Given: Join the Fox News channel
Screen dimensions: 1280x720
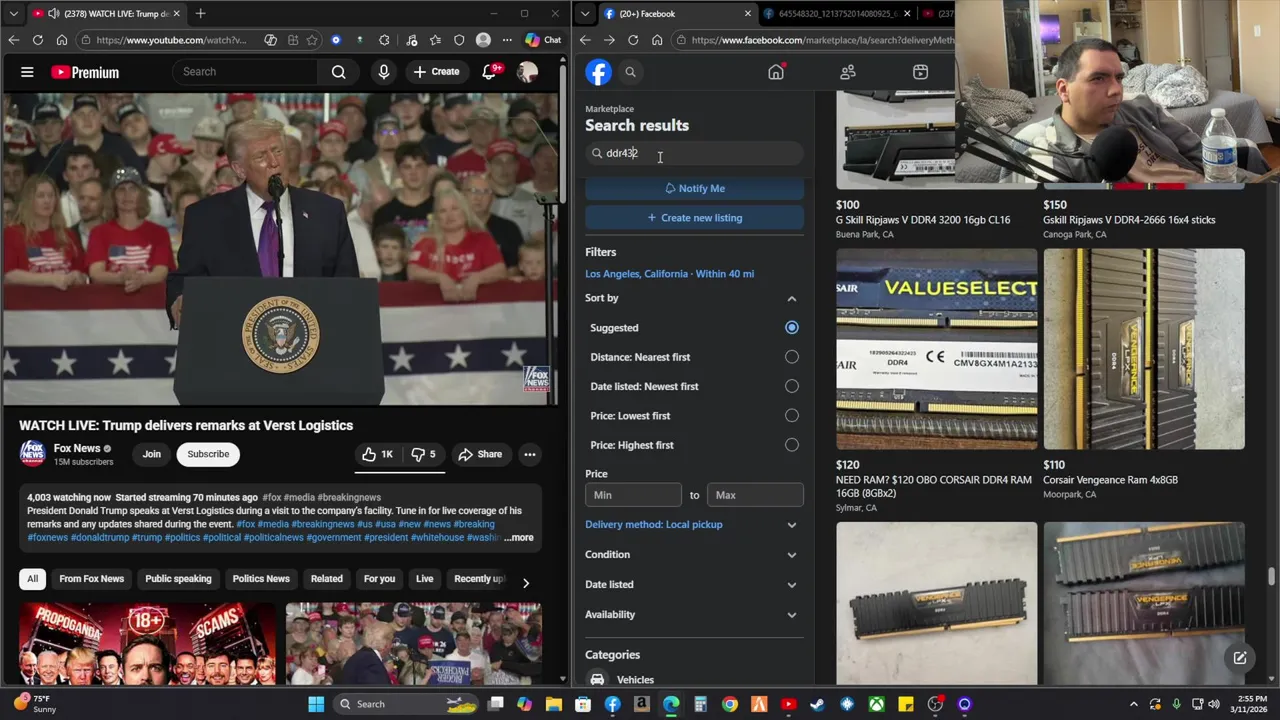Looking at the screenshot, I should (x=151, y=454).
